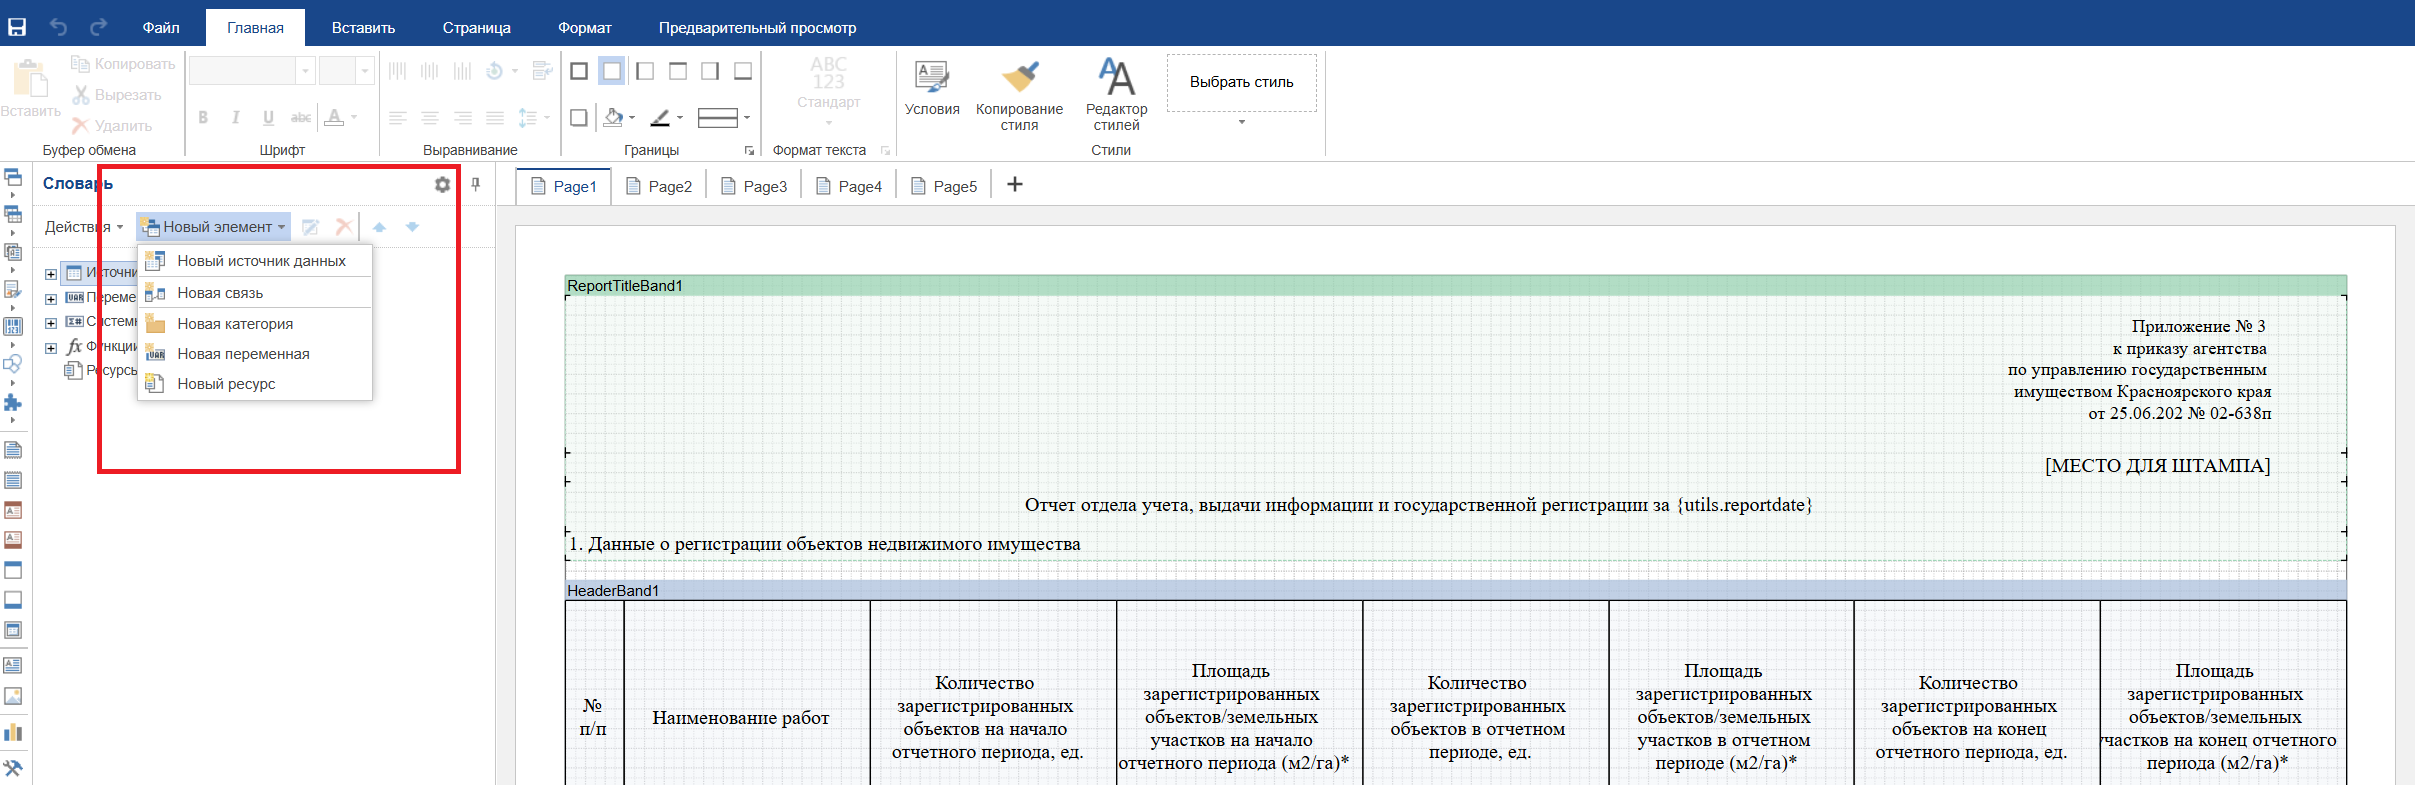Click toolbox setup hammer-wrench icon
The image size is (2415, 785).
coord(13,768)
